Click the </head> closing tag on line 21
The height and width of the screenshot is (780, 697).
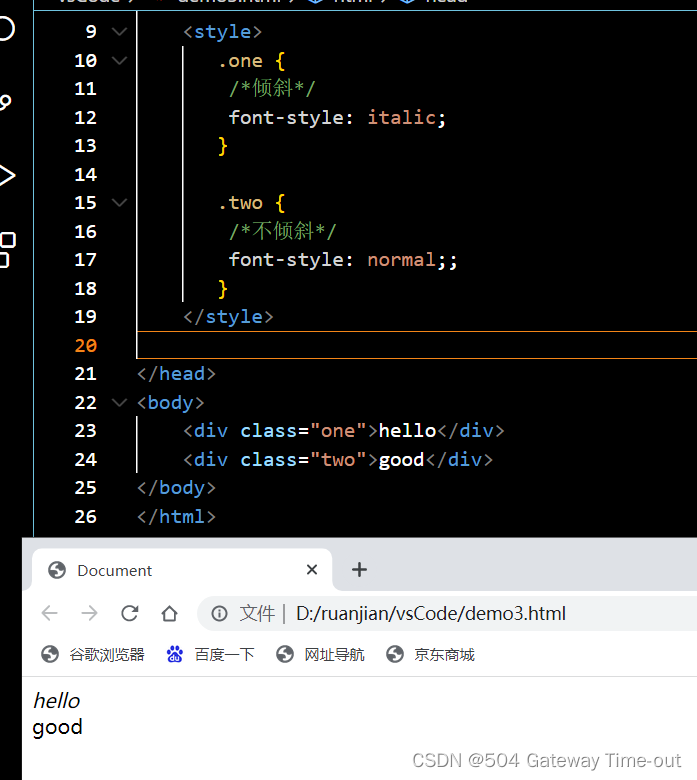click(x=177, y=374)
